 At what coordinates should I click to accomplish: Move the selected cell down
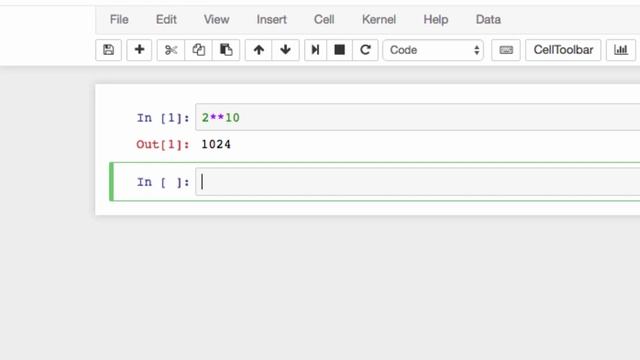[285, 50]
